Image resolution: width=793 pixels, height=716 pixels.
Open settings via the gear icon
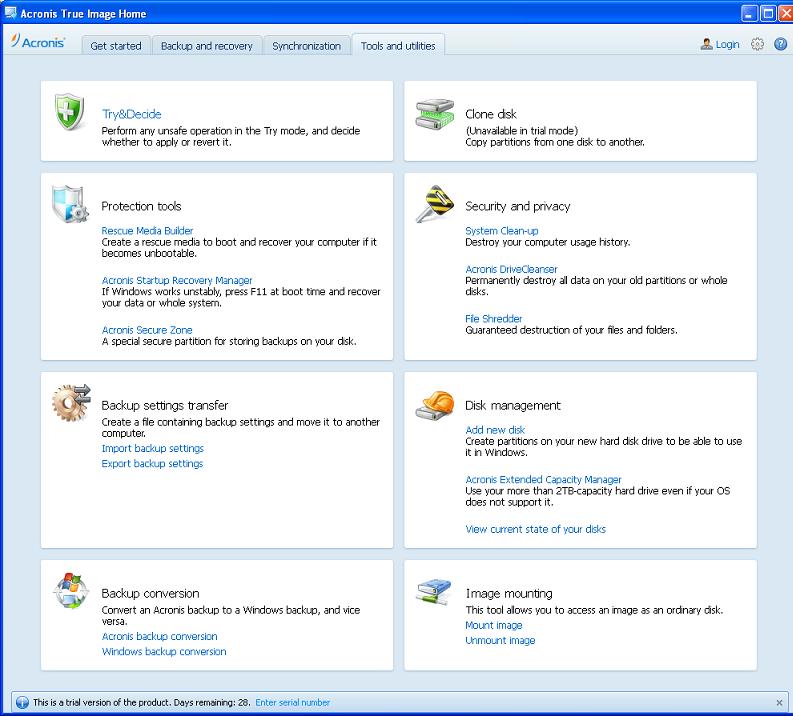[757, 45]
